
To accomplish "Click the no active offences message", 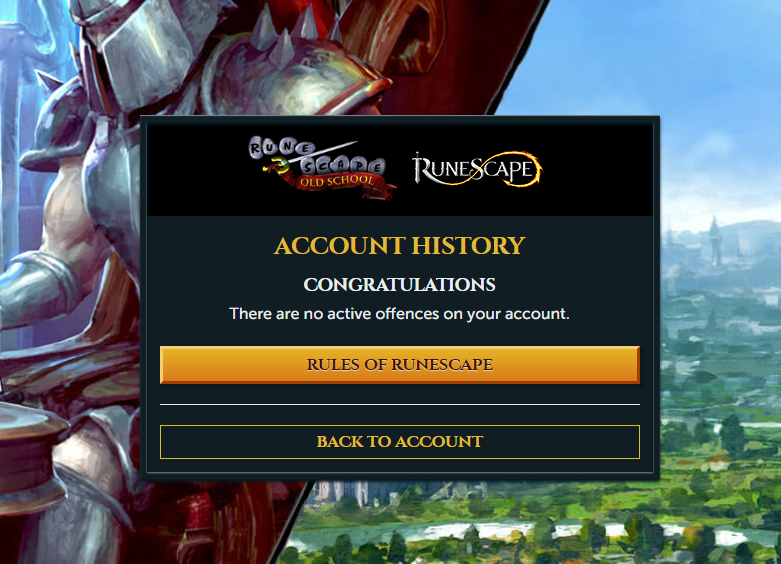I will pyautogui.click(x=399, y=314).
